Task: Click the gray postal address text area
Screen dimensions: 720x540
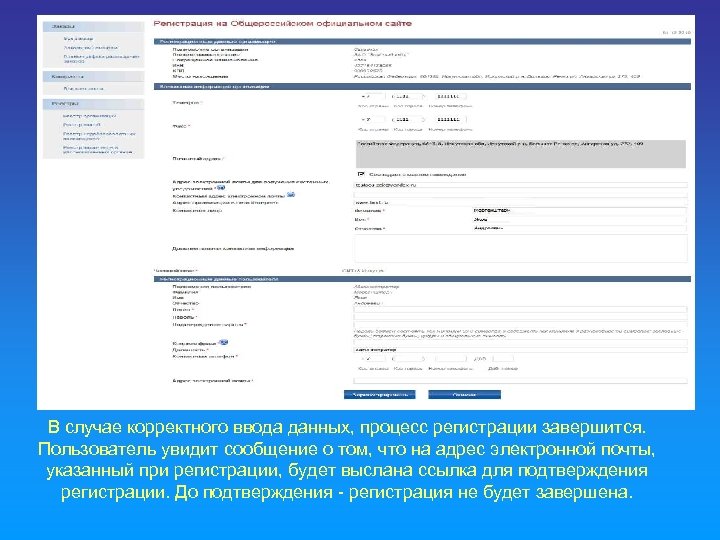Action: pyautogui.click(x=521, y=154)
